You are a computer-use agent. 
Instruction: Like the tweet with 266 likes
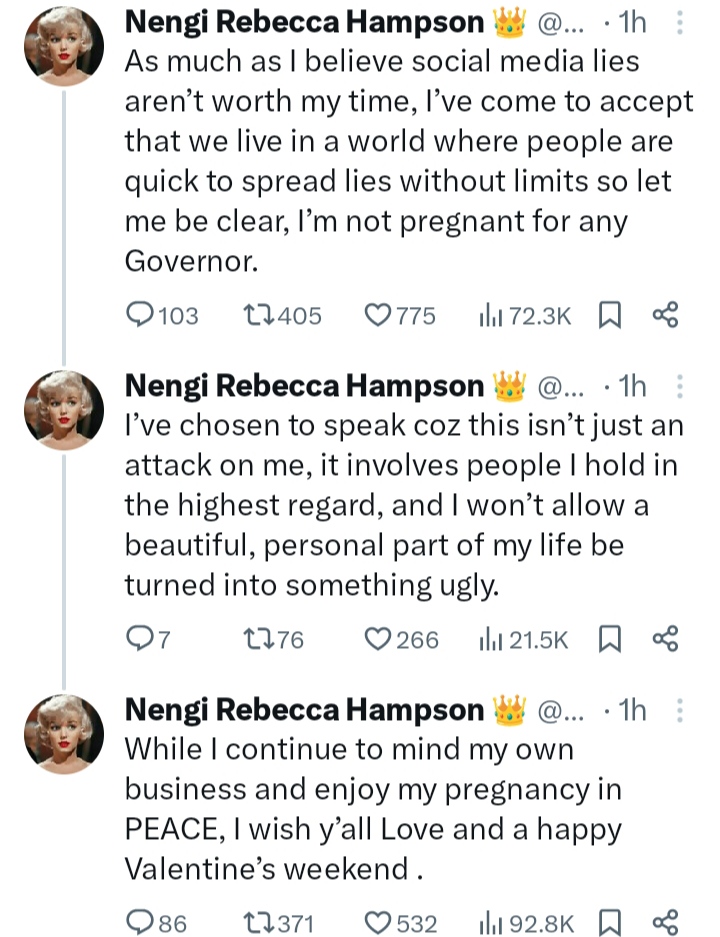point(377,639)
